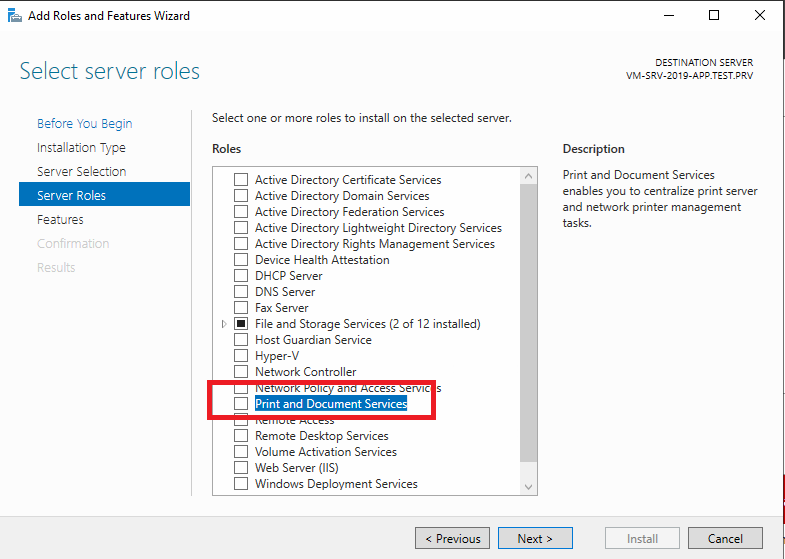Select Active Directory Domain Services label

[x=342, y=196]
